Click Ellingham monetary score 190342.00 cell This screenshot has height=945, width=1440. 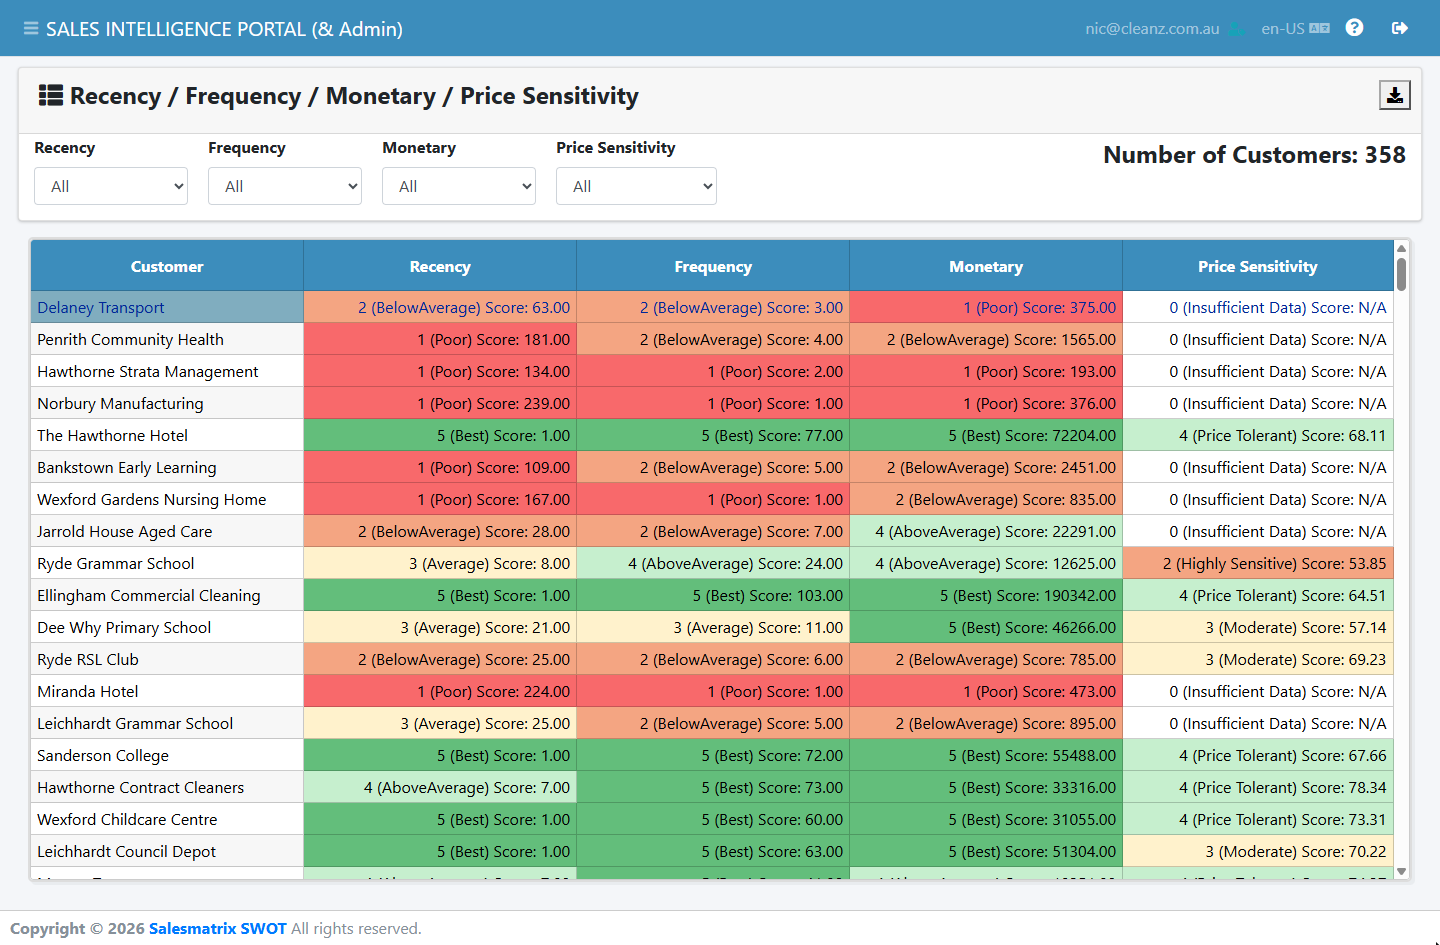(986, 595)
